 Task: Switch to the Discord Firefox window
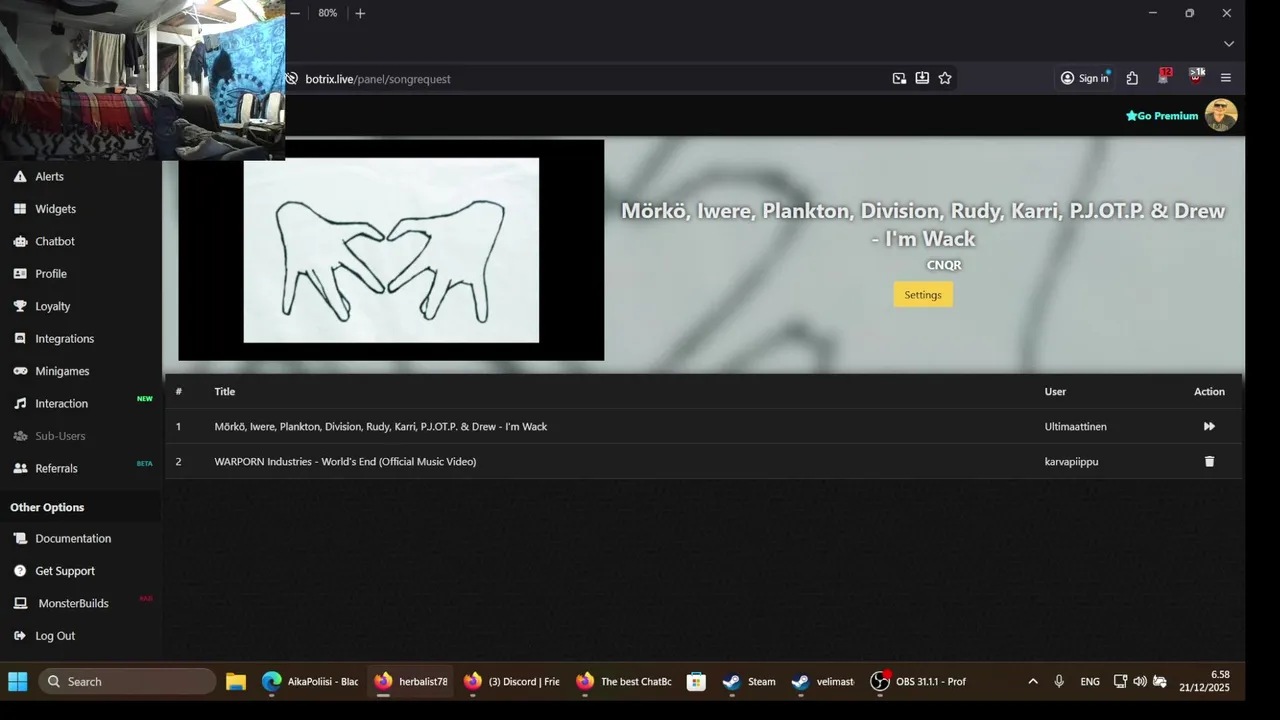coord(511,682)
